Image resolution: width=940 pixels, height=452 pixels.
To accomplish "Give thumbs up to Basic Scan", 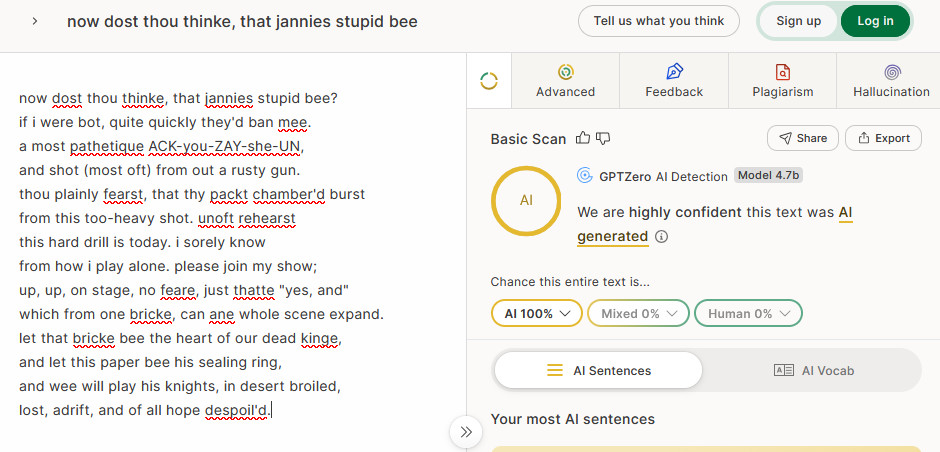I will [x=583, y=138].
